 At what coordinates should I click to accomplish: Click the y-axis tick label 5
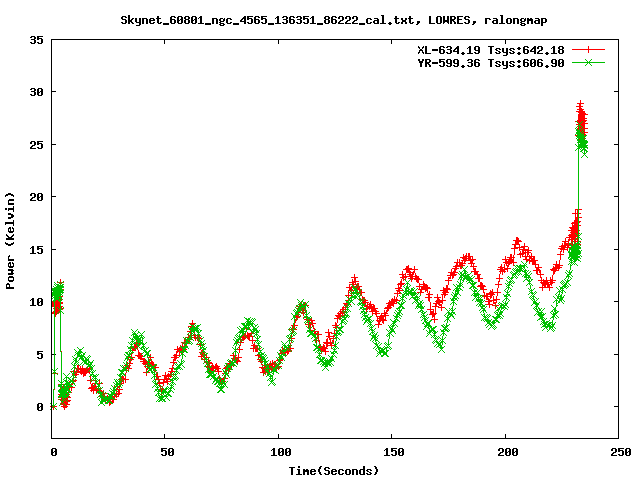40,355
